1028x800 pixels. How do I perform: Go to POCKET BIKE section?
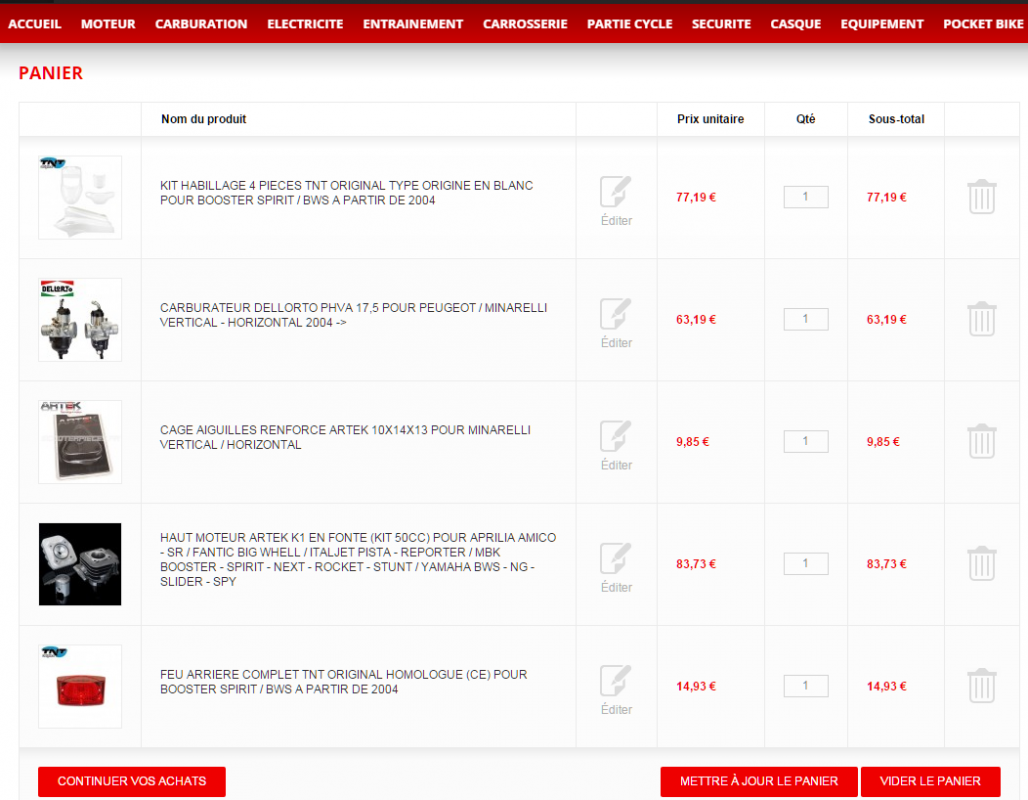coord(983,24)
